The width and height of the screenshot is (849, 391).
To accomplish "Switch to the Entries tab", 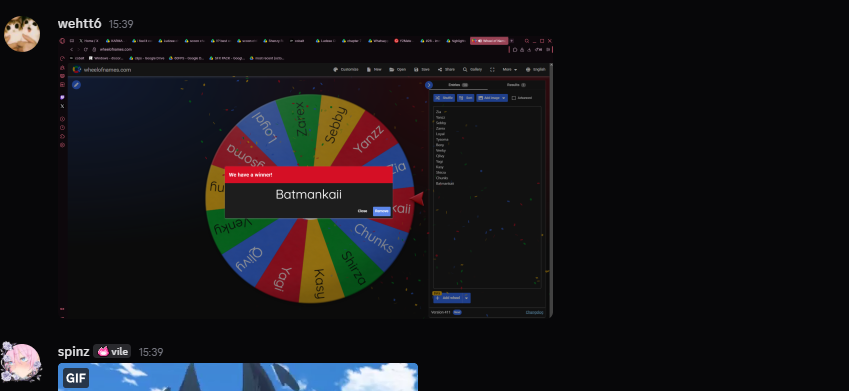I will (x=458, y=85).
